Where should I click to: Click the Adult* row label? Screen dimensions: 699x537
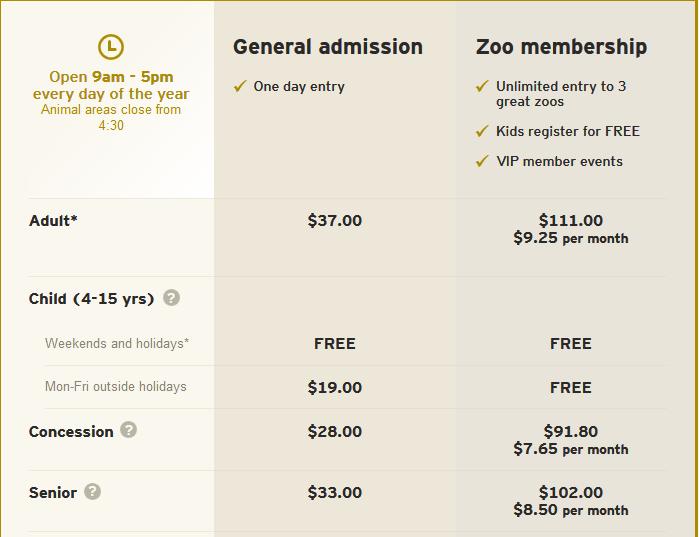[53, 221]
